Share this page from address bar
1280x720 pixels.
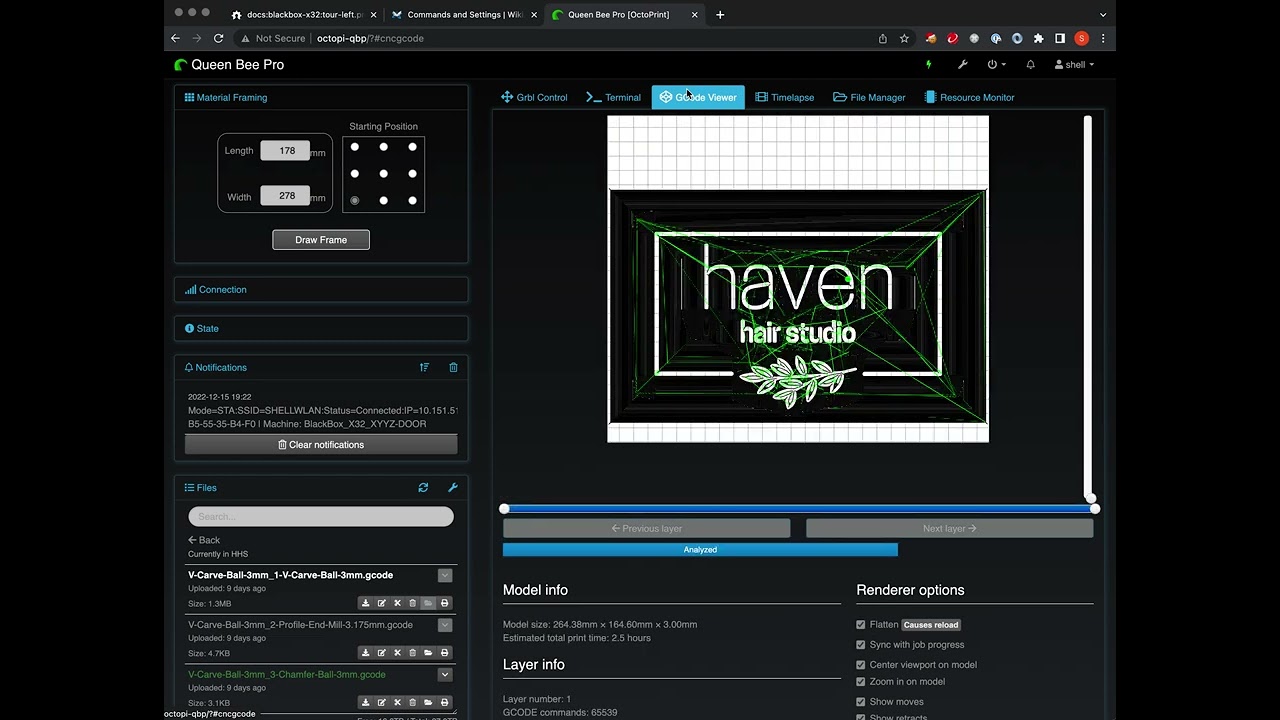pos(883,39)
